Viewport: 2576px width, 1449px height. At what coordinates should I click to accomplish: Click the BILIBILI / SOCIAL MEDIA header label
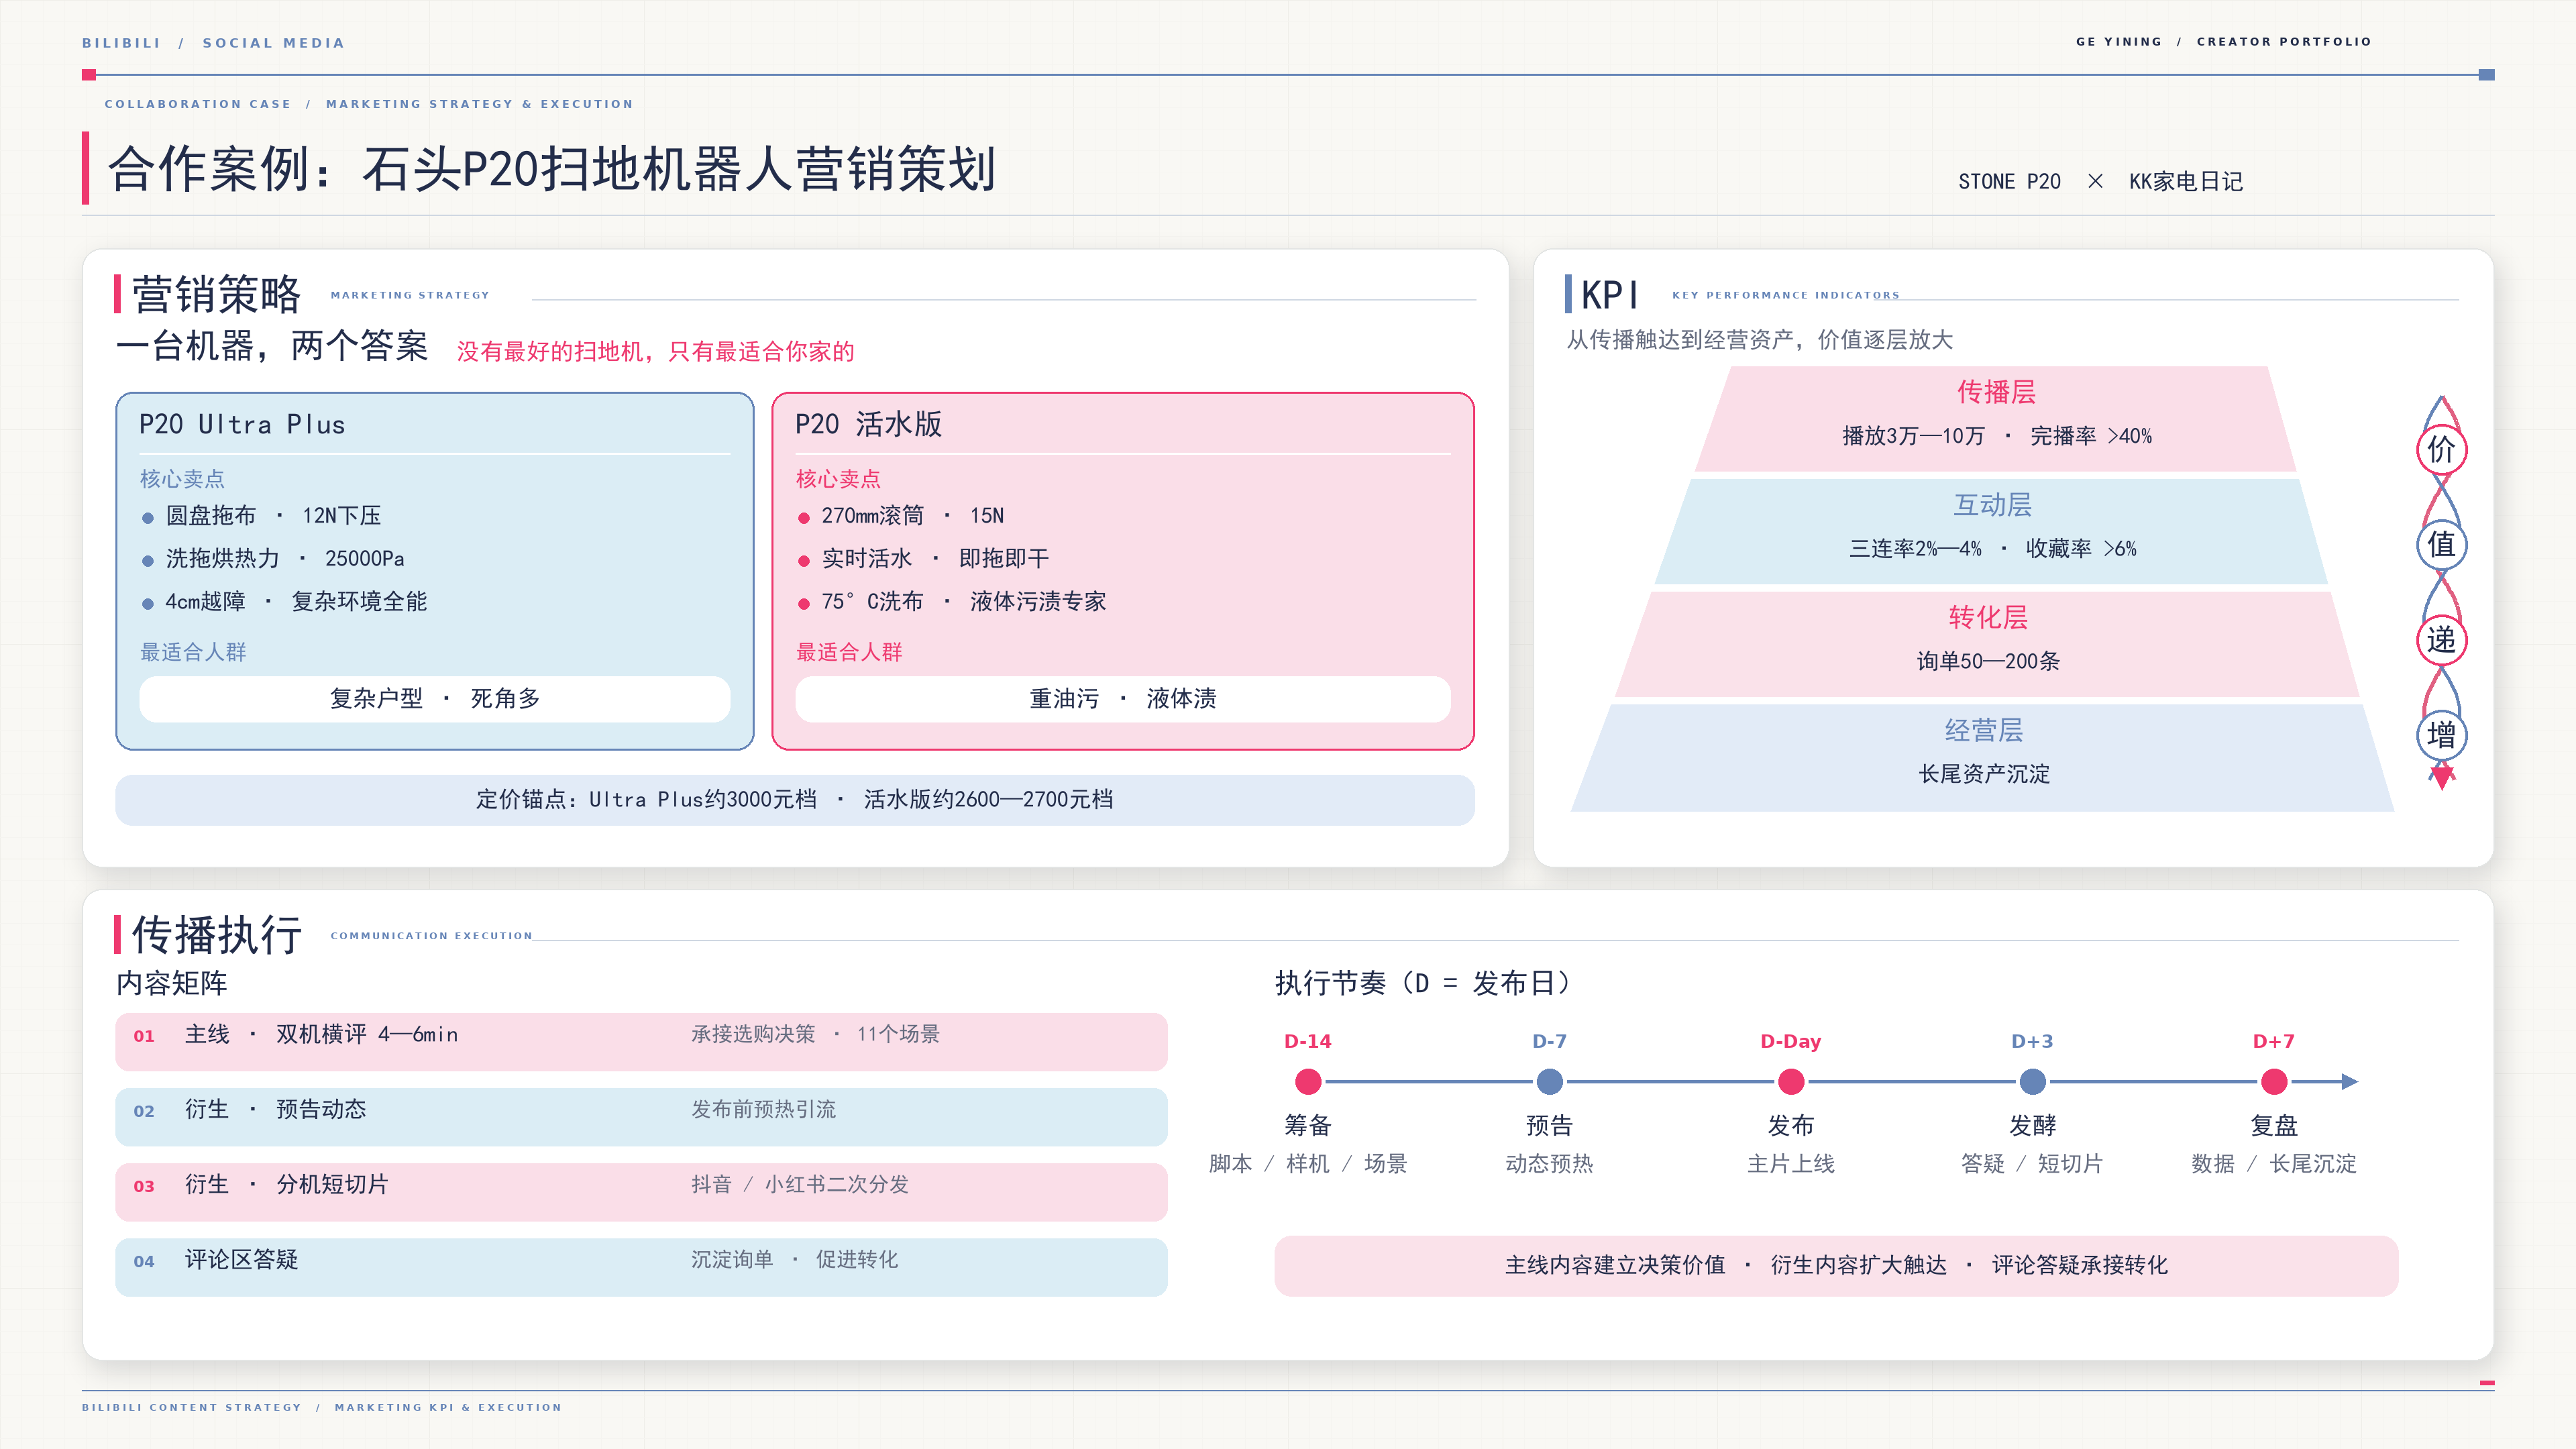pos(213,43)
